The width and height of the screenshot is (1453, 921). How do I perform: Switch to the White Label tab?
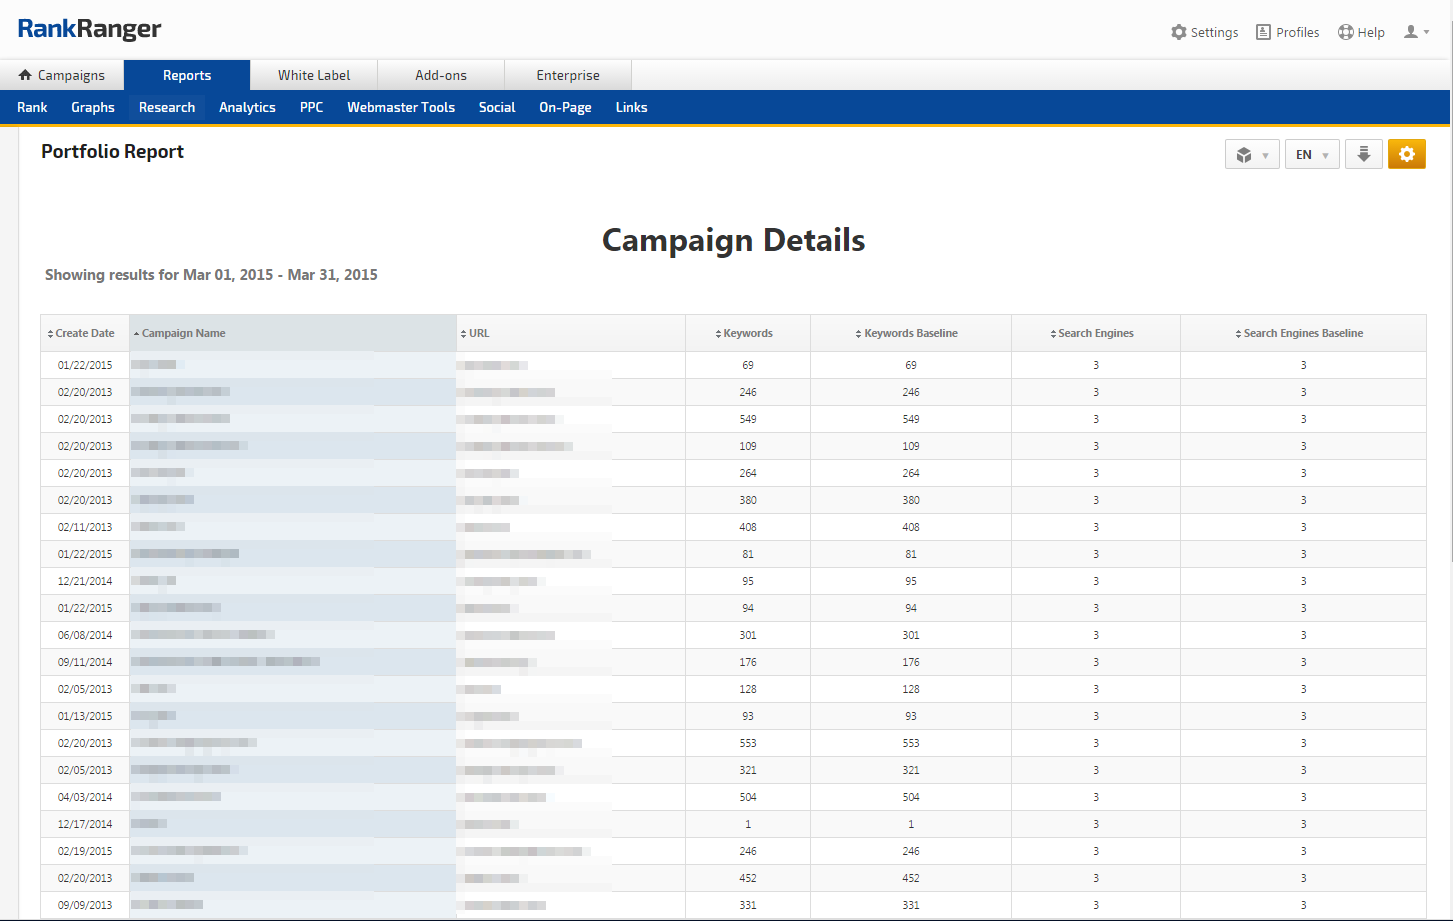pos(314,75)
